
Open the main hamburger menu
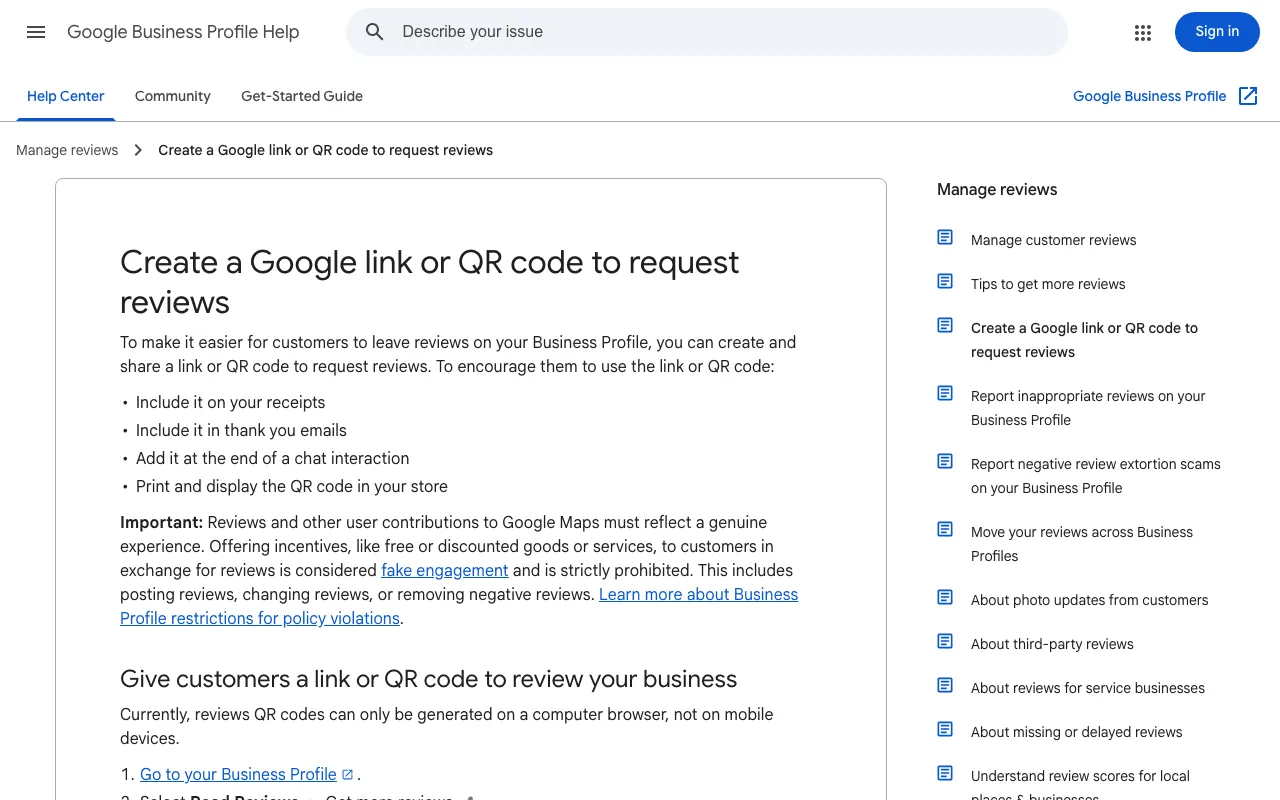(x=36, y=32)
